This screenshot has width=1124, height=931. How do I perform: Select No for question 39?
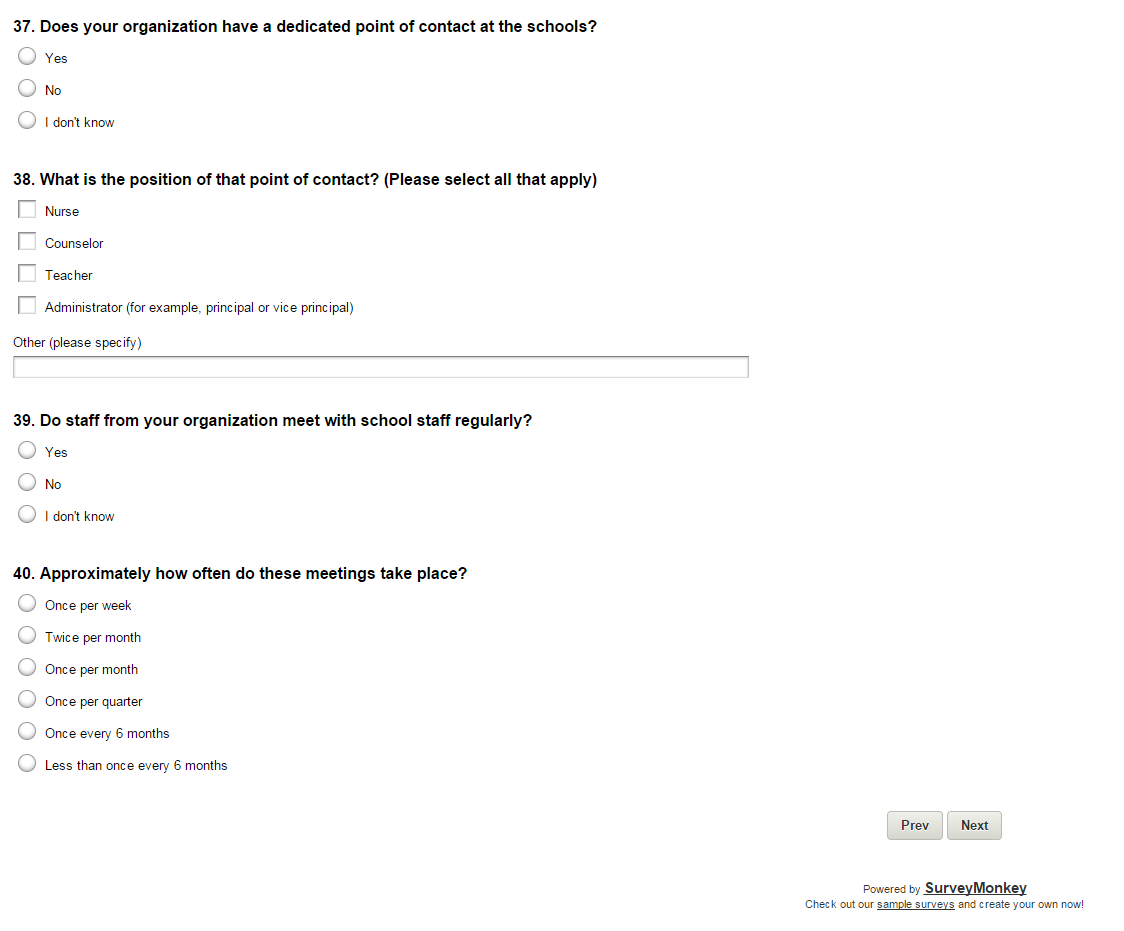27,483
